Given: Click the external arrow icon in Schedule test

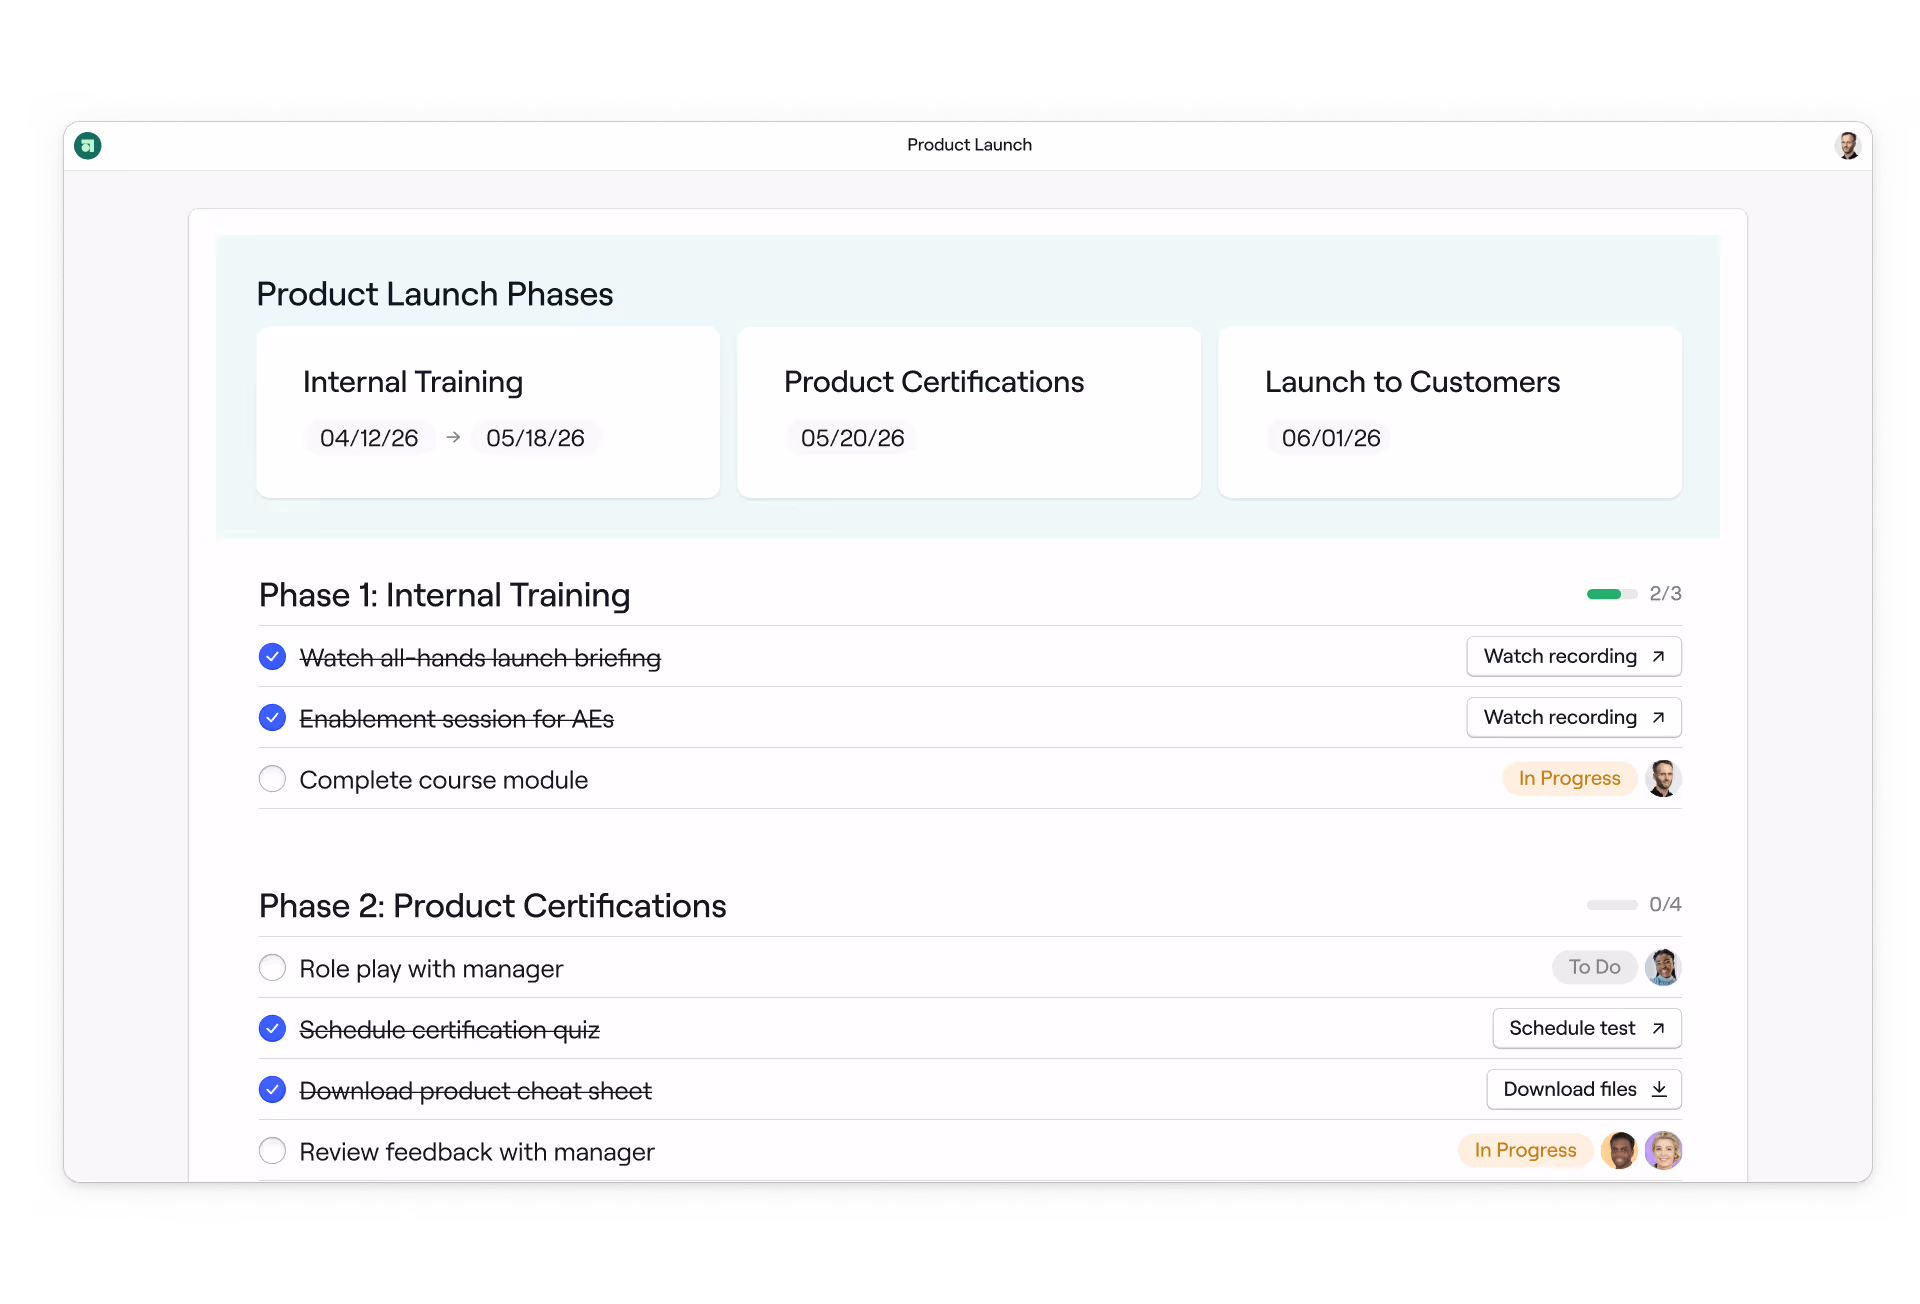Looking at the screenshot, I should click(x=1658, y=1028).
